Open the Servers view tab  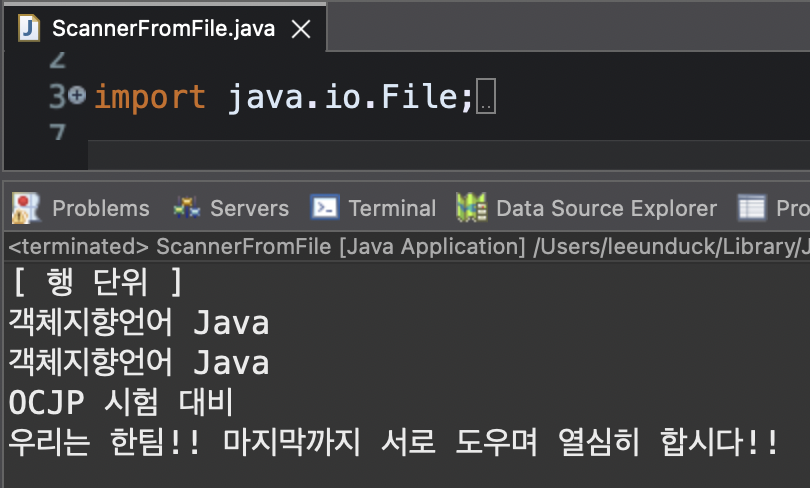pyautogui.click(x=231, y=209)
